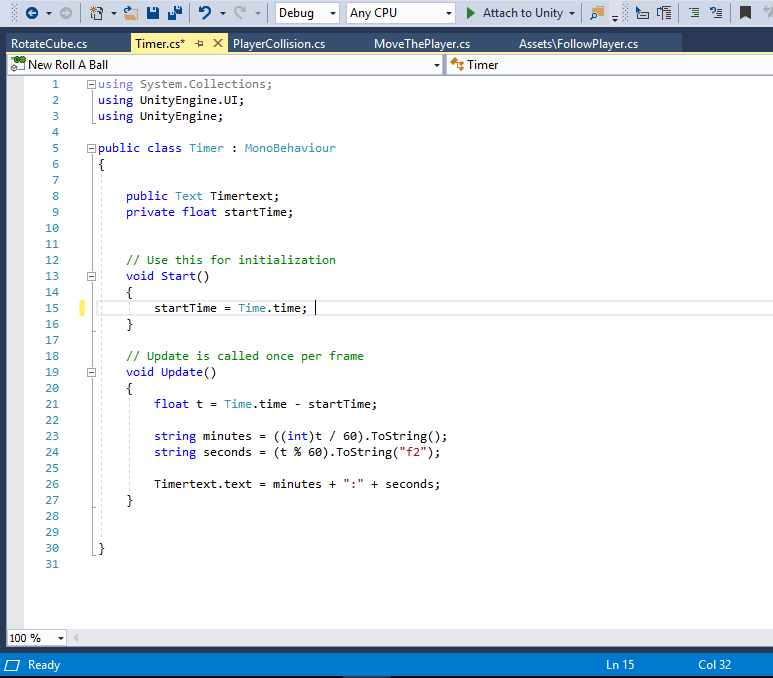The width and height of the screenshot is (773, 678).
Task: Open the Debug configuration dropdown
Action: 307,13
